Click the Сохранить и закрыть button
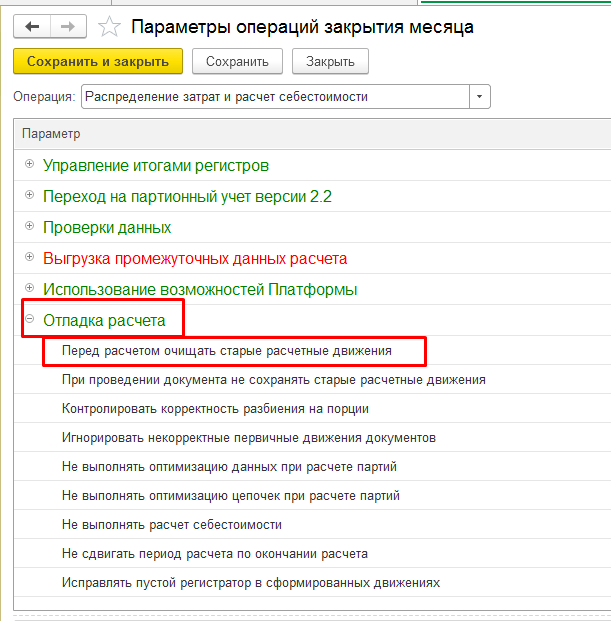Screen dimensions: 611x621 tap(98, 61)
